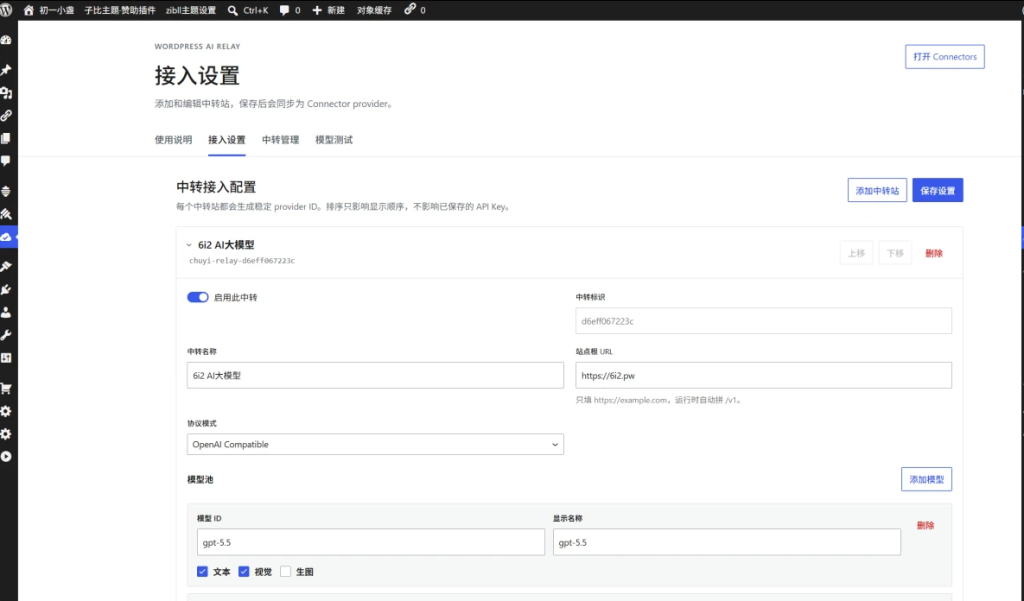Click the 下移 button
The image size is (1024, 601).
(x=895, y=253)
